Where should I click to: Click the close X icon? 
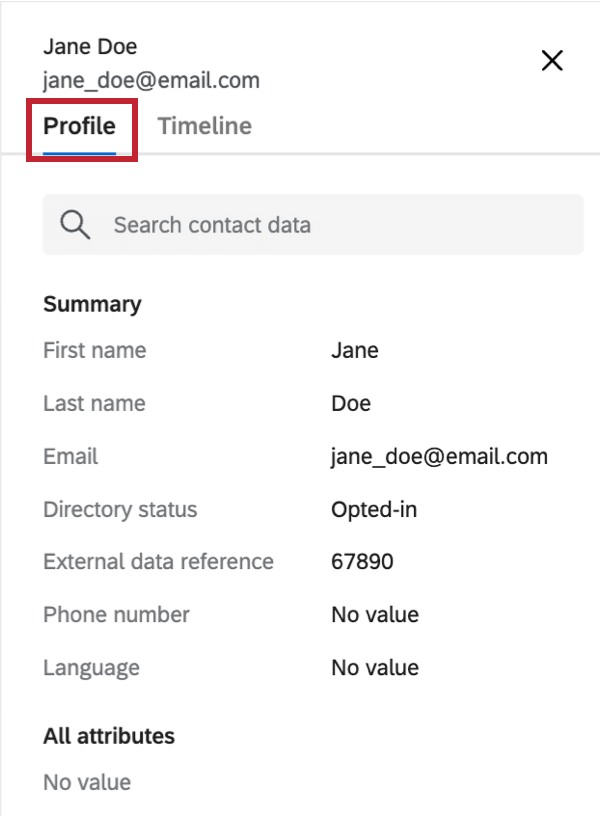[551, 61]
